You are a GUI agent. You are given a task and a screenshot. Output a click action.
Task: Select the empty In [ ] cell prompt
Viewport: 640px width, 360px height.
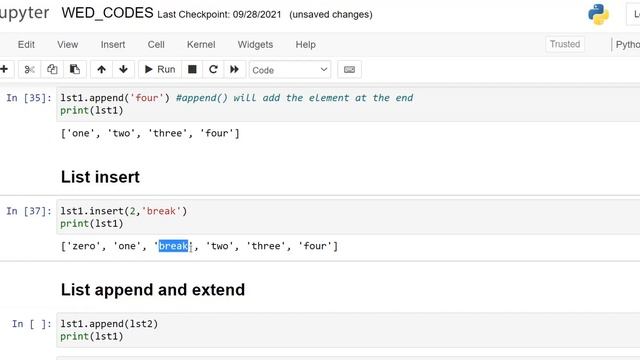(x=32, y=324)
